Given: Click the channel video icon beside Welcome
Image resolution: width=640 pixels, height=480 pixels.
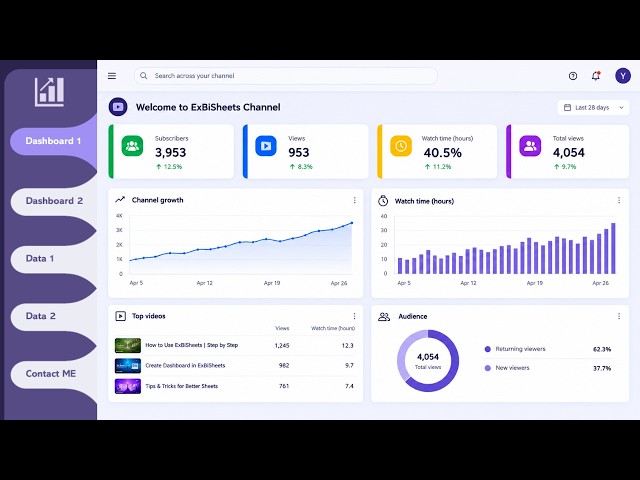Looking at the screenshot, I should 118,107.
